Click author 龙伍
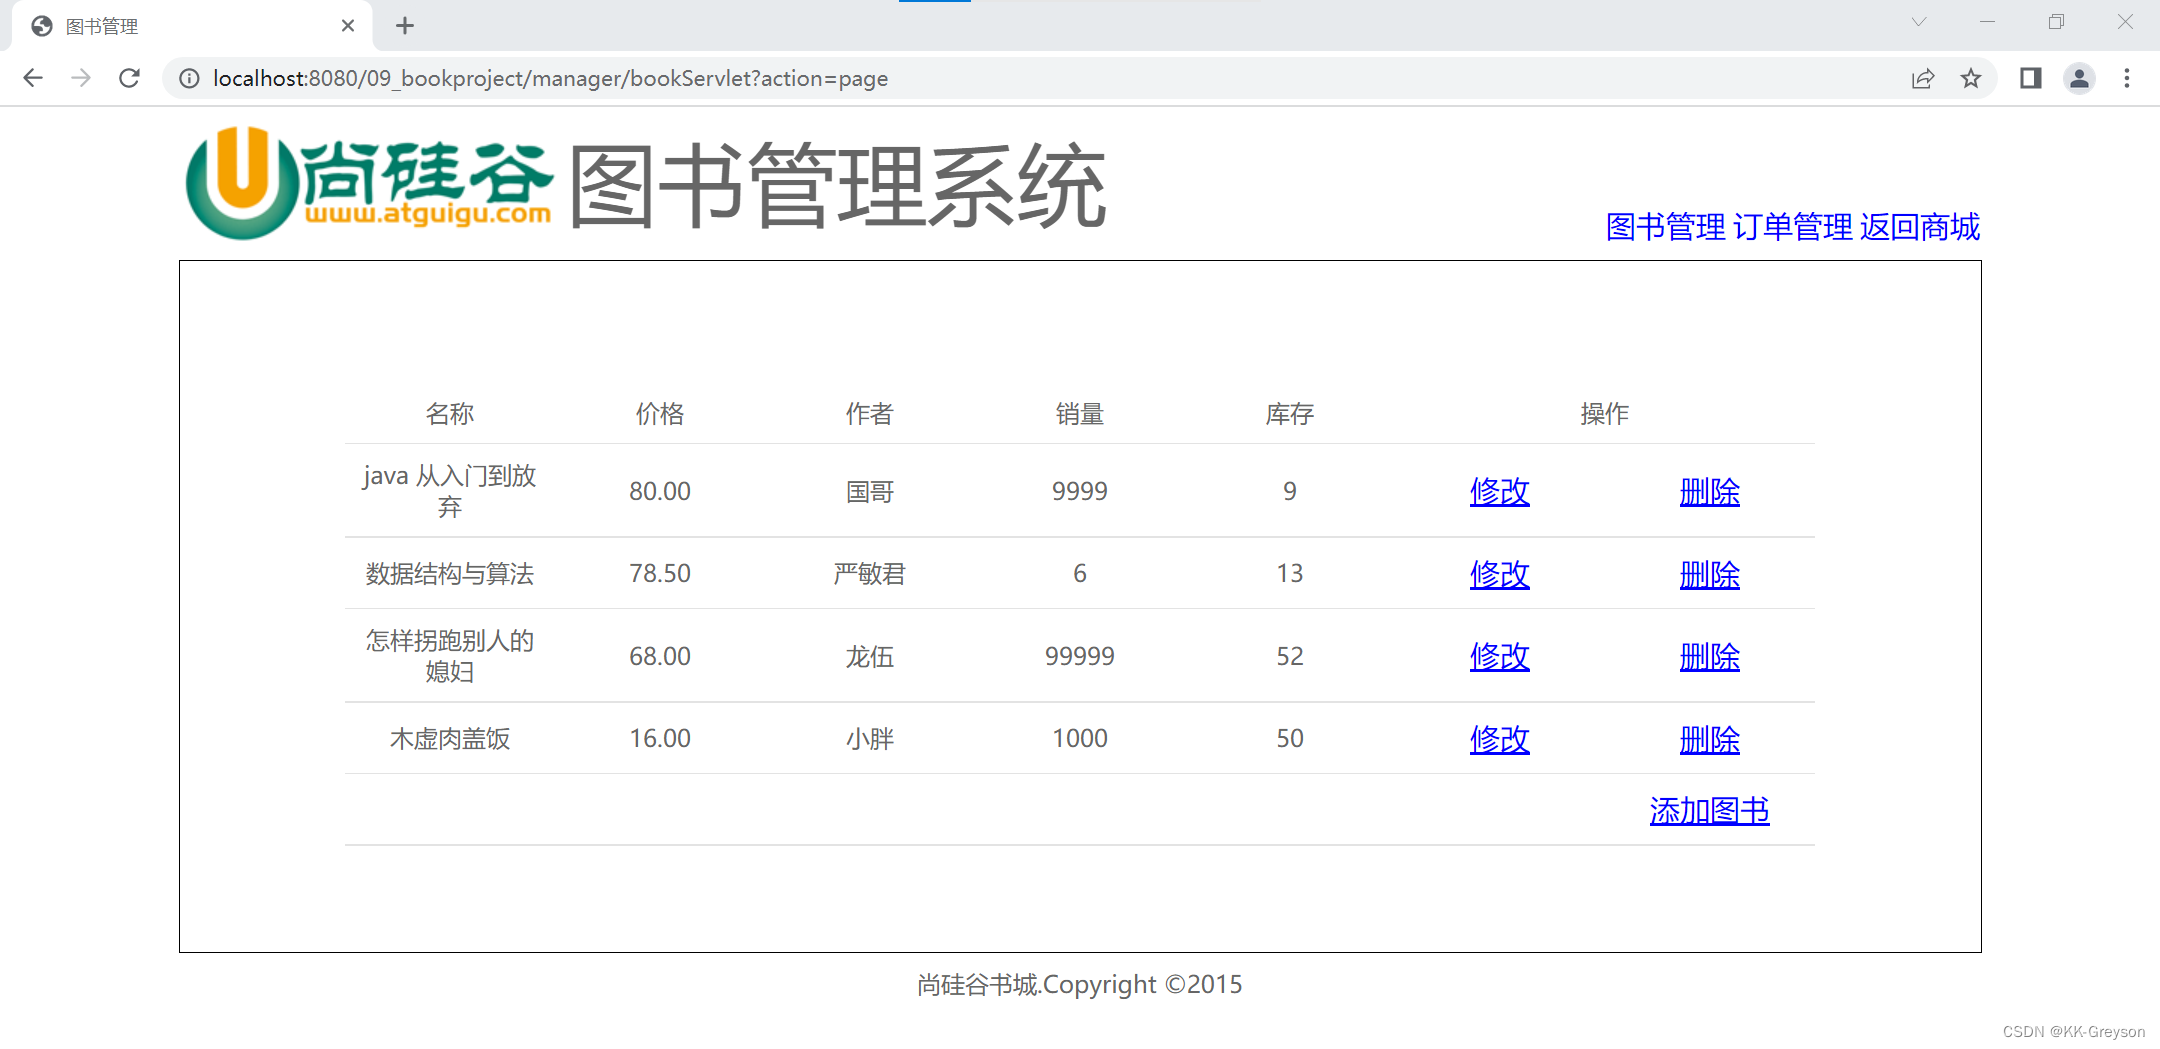The width and height of the screenshot is (2160, 1049). (x=870, y=657)
